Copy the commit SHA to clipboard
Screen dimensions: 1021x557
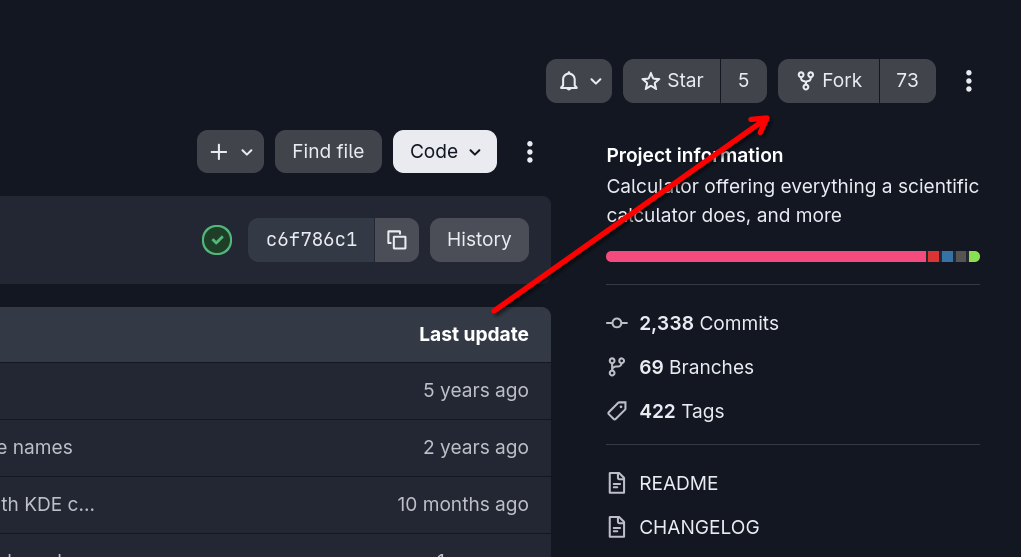tap(397, 240)
